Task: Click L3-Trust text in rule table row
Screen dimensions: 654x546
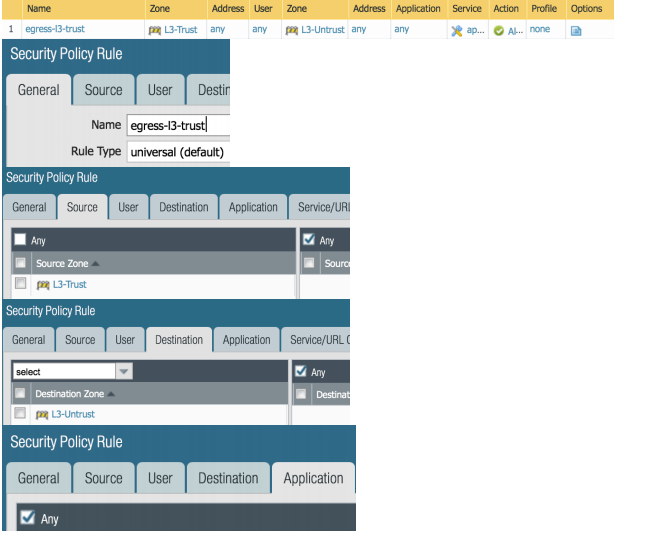Action: pos(181,30)
